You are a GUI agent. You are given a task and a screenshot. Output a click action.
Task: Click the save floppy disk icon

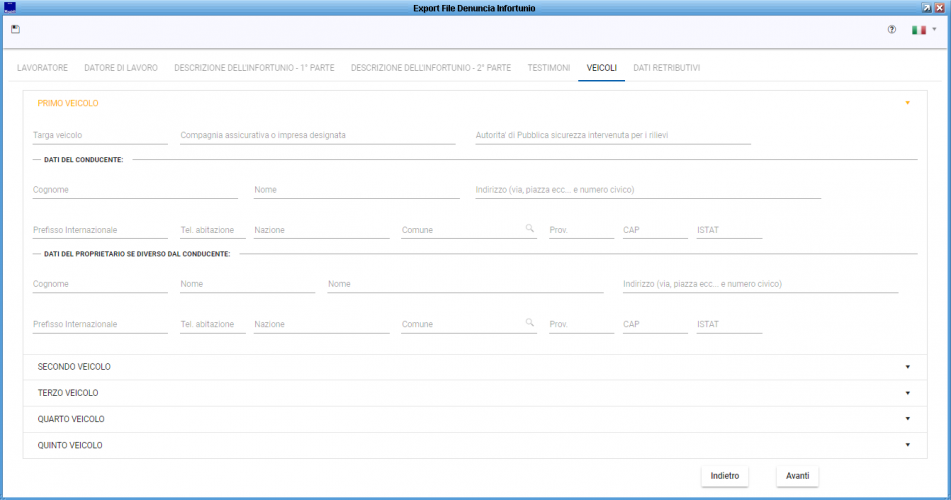[x=15, y=29]
